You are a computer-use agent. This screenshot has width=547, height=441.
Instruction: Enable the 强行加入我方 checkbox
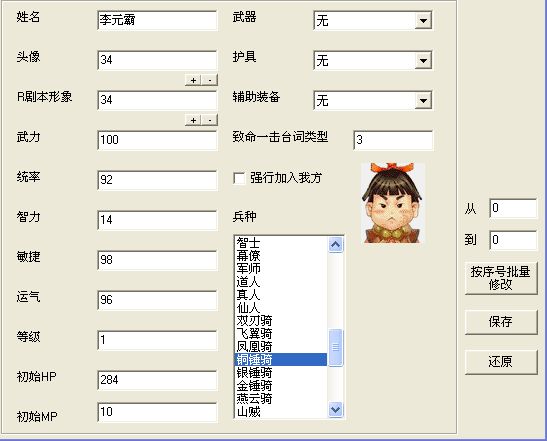[239, 178]
